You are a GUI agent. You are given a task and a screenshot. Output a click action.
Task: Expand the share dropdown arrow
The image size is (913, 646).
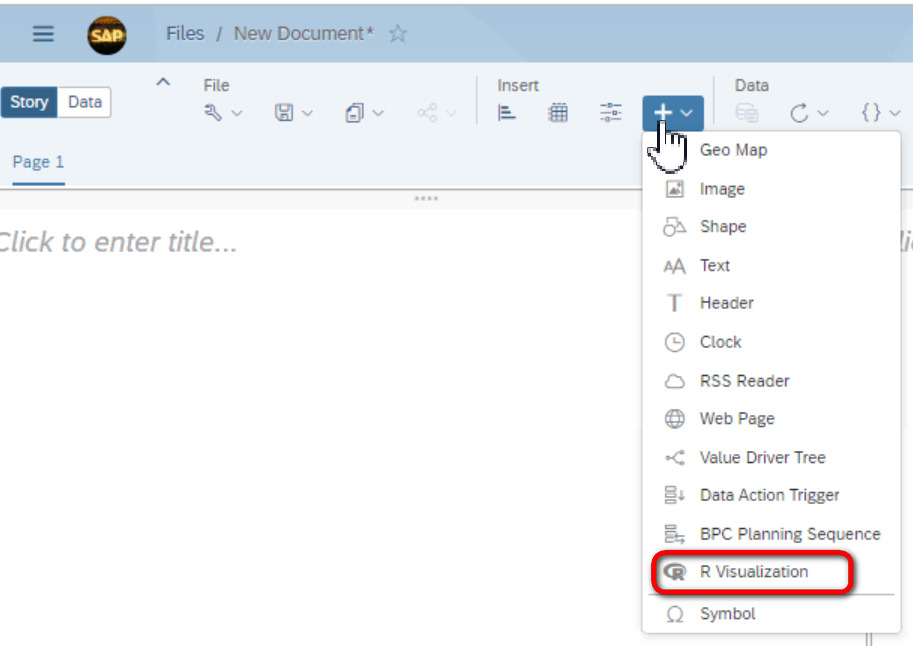(x=451, y=113)
